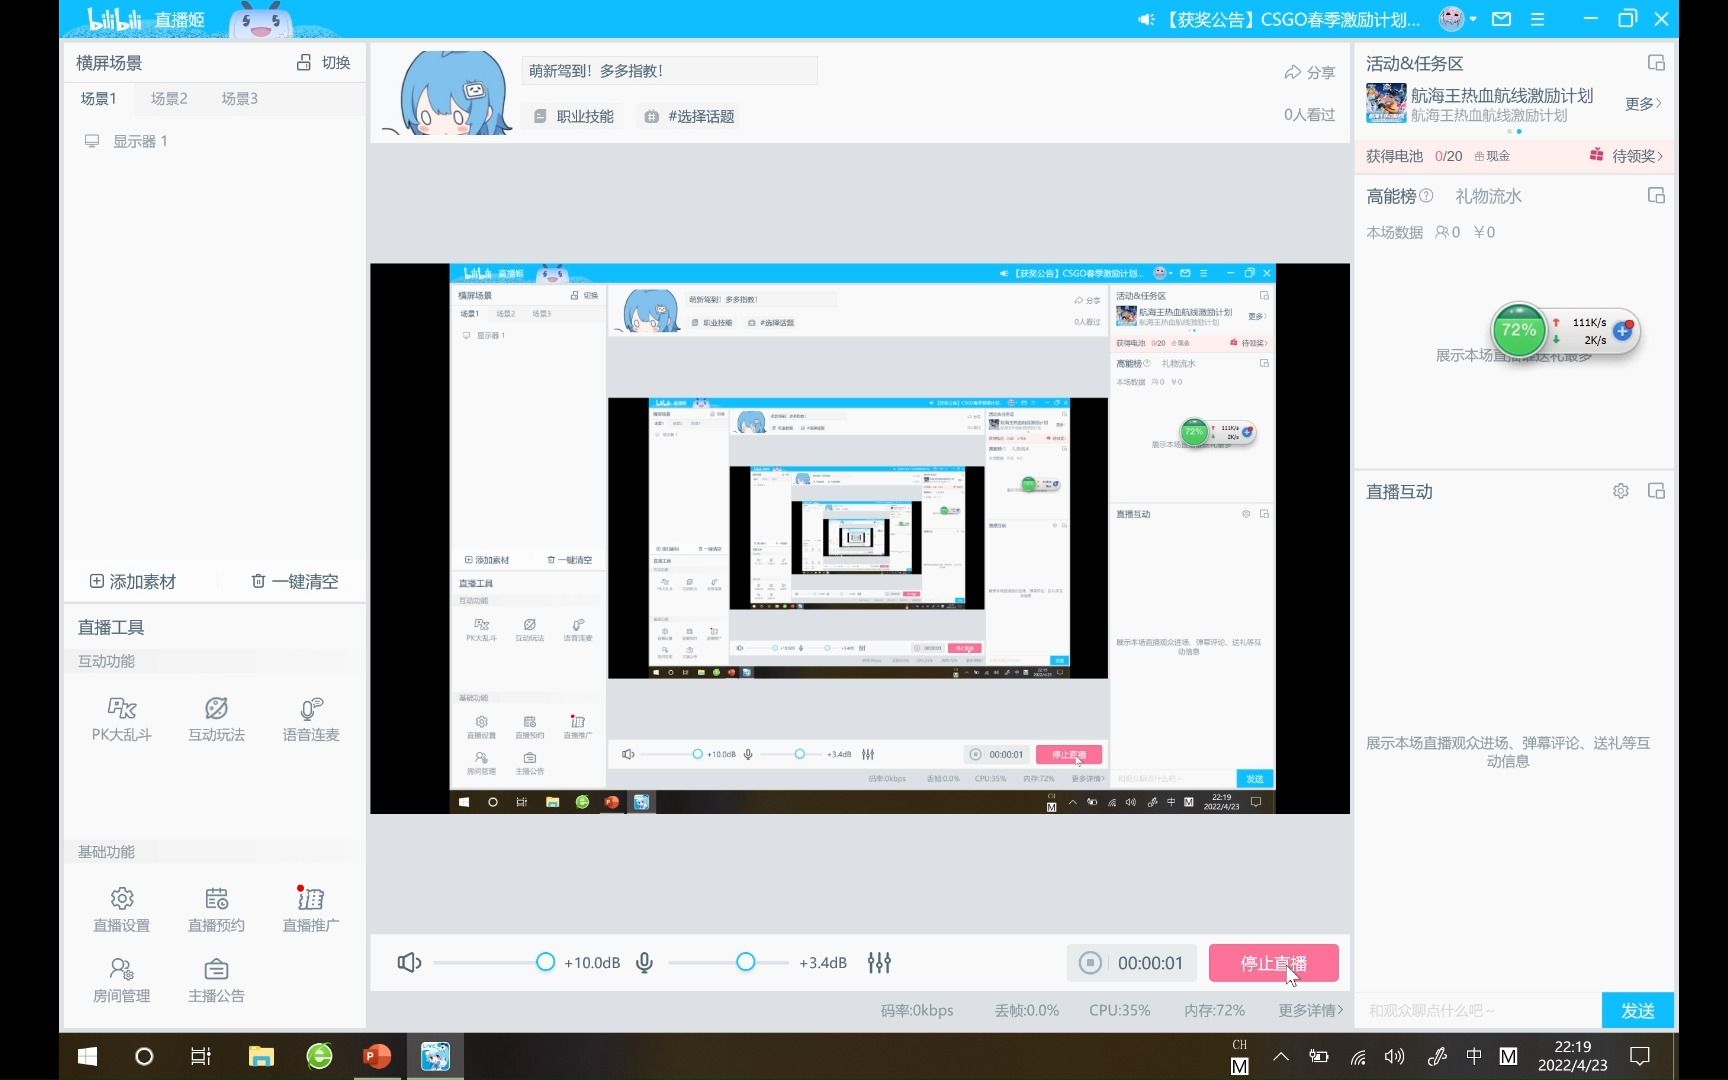
Task: Switch to 场景2 tab
Action: tap(169, 98)
